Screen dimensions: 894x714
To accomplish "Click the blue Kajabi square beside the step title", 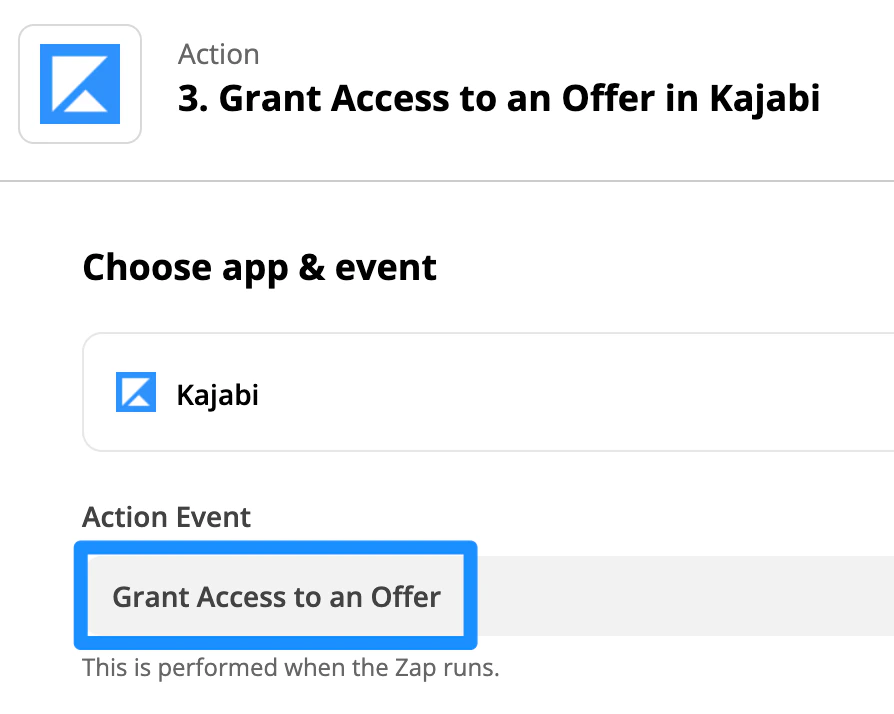I will (79, 83).
